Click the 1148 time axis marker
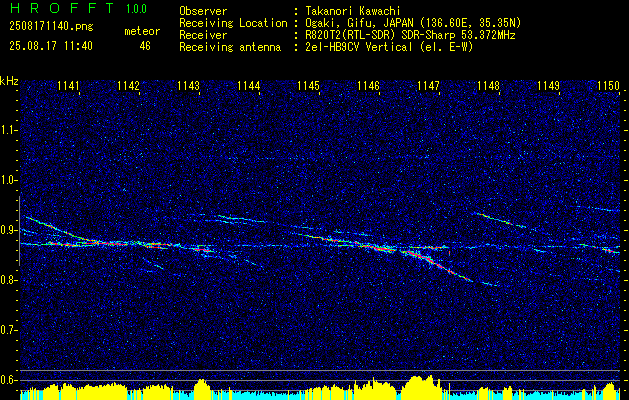Screen dimensions: 629x400 point(489,86)
